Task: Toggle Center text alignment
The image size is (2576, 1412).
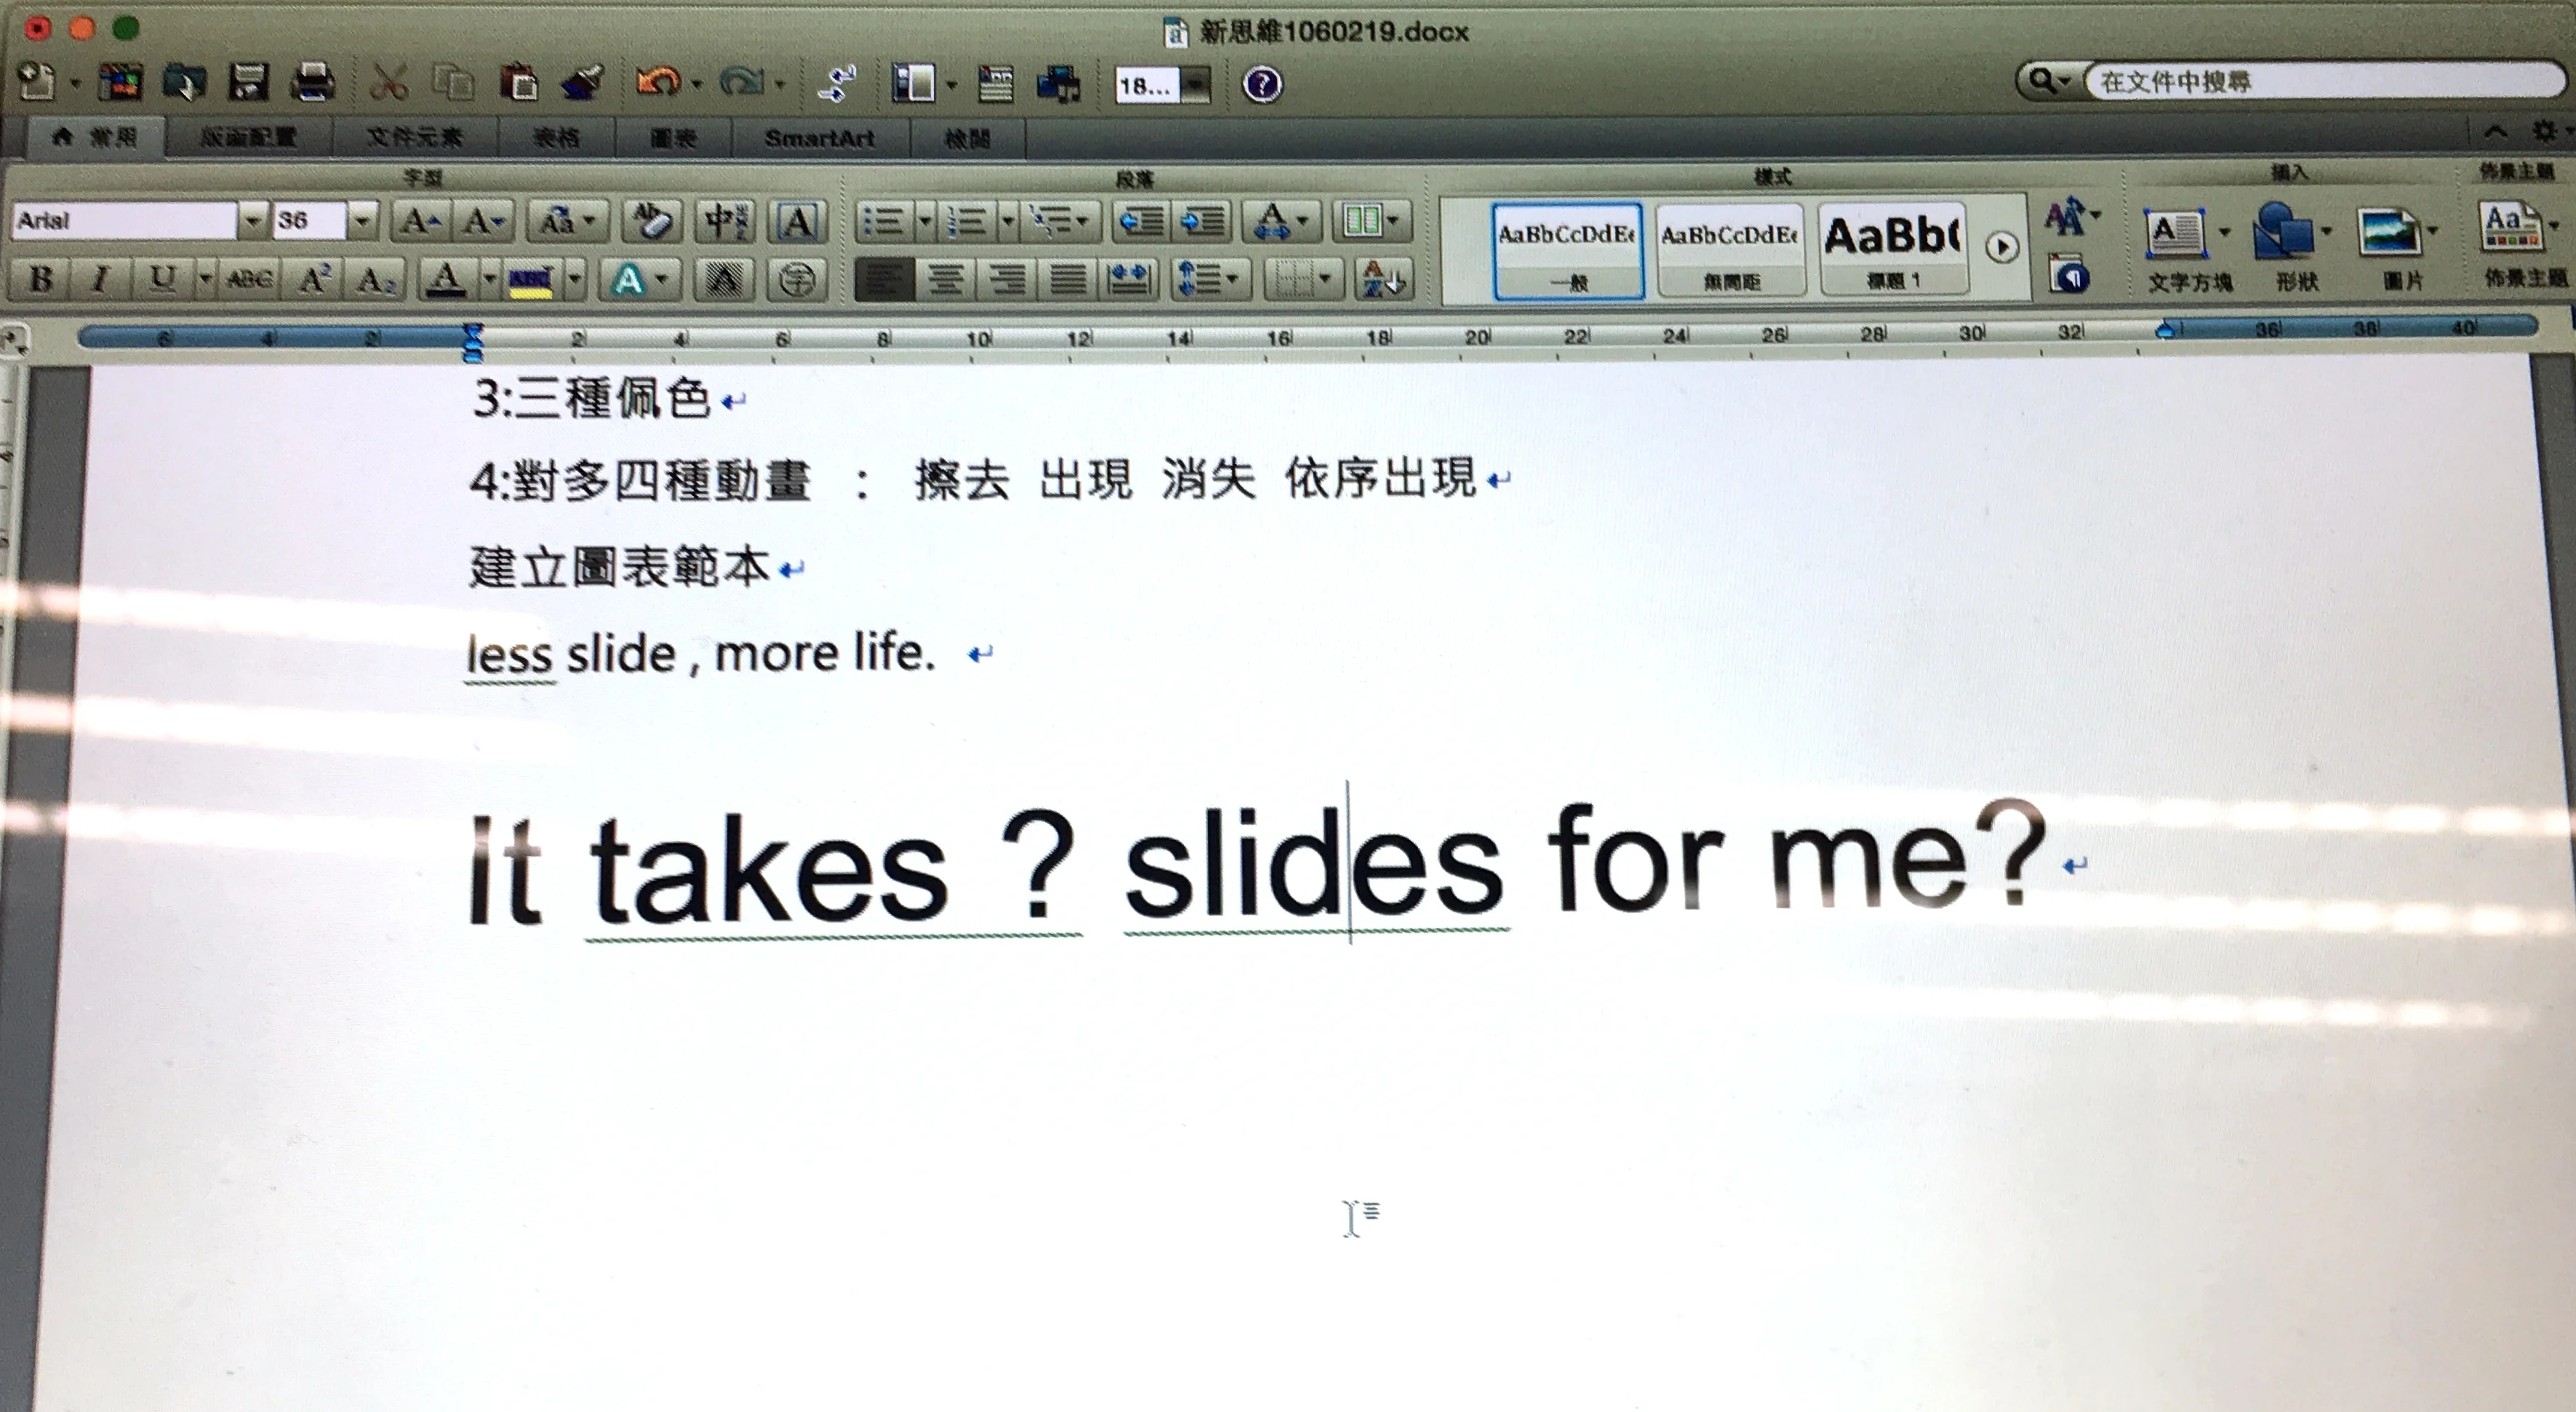Action: [944, 279]
